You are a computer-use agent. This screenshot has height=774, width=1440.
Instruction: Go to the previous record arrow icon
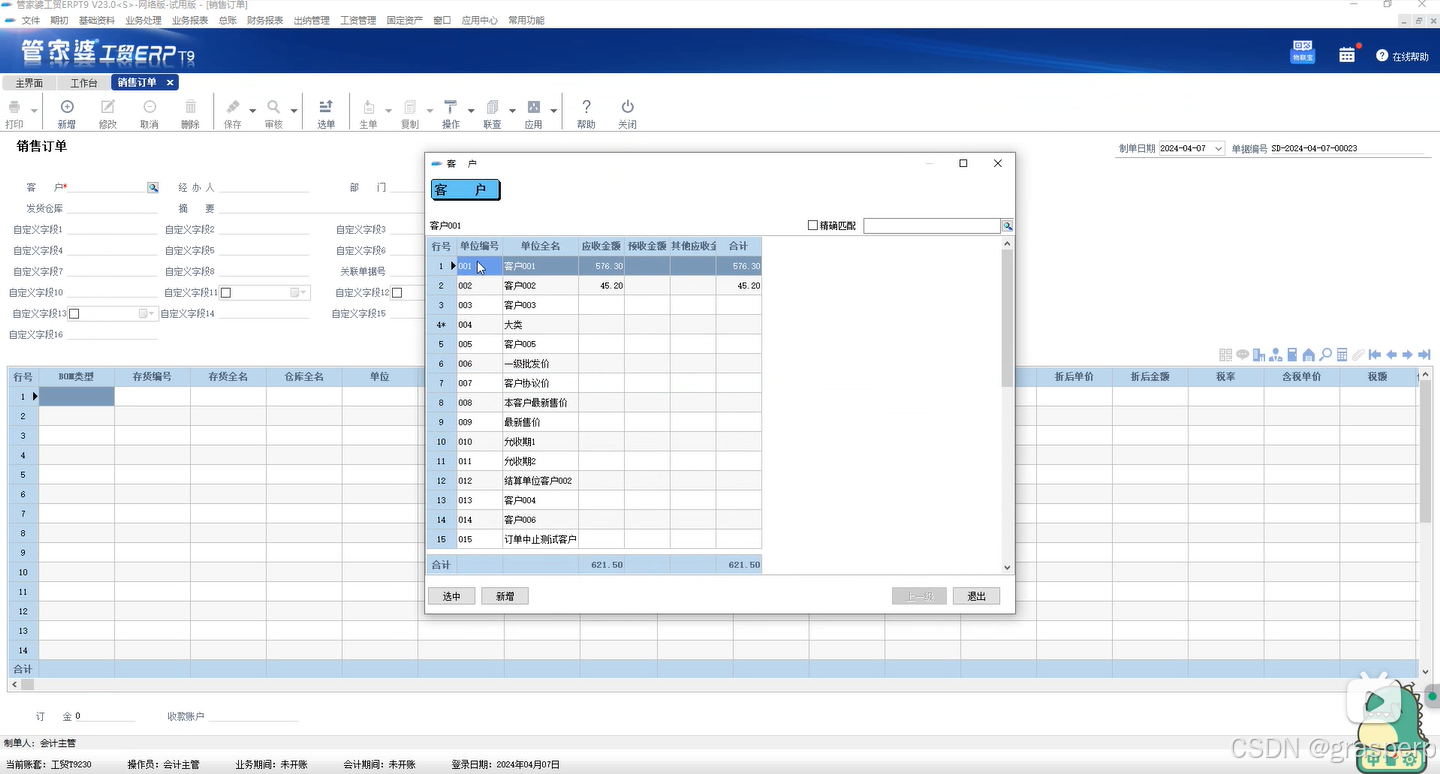[1391, 355]
